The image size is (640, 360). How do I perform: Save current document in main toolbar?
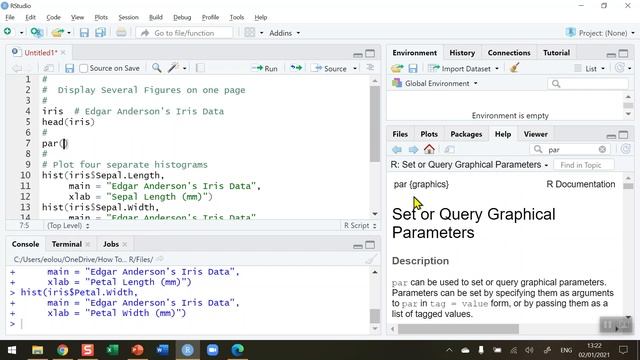(x=84, y=33)
